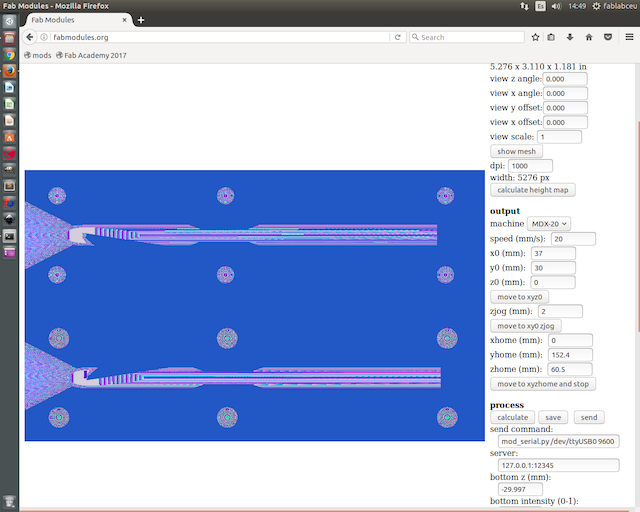The height and width of the screenshot is (512, 640).
Task: Focus the view x angle field
Action: pyautogui.click(x=566, y=93)
